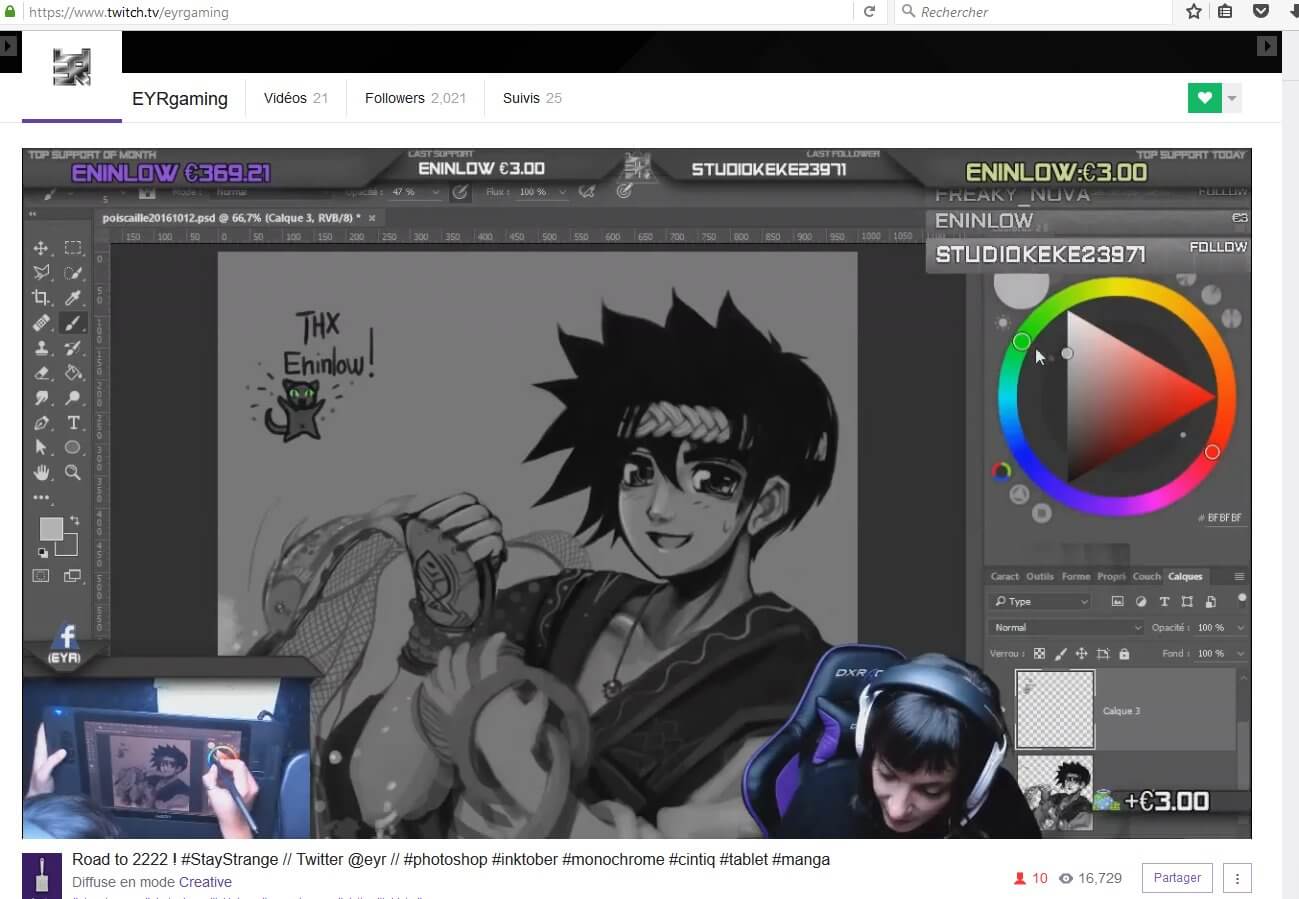Viewport: 1299px width, 899px height.
Task: Click the Partager share button
Action: 1177,878
